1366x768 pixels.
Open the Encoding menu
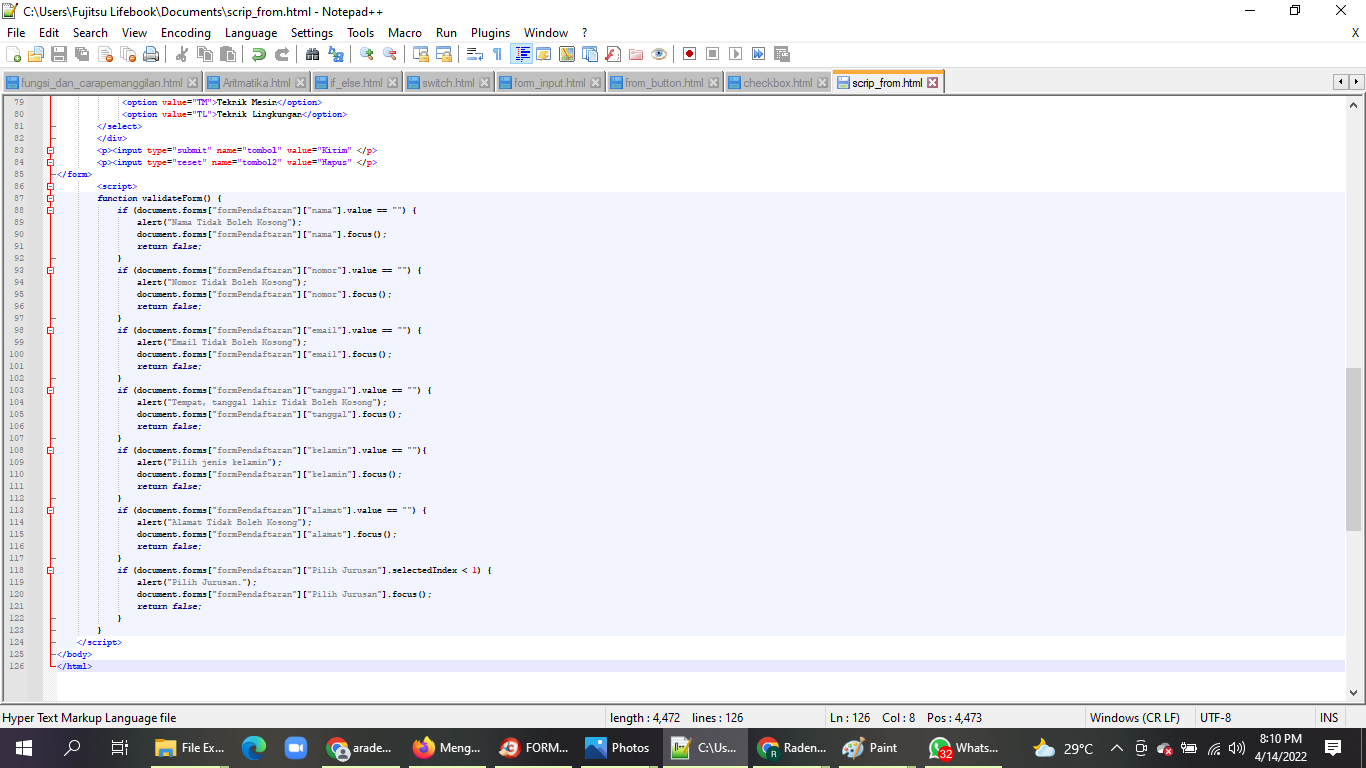(x=186, y=33)
